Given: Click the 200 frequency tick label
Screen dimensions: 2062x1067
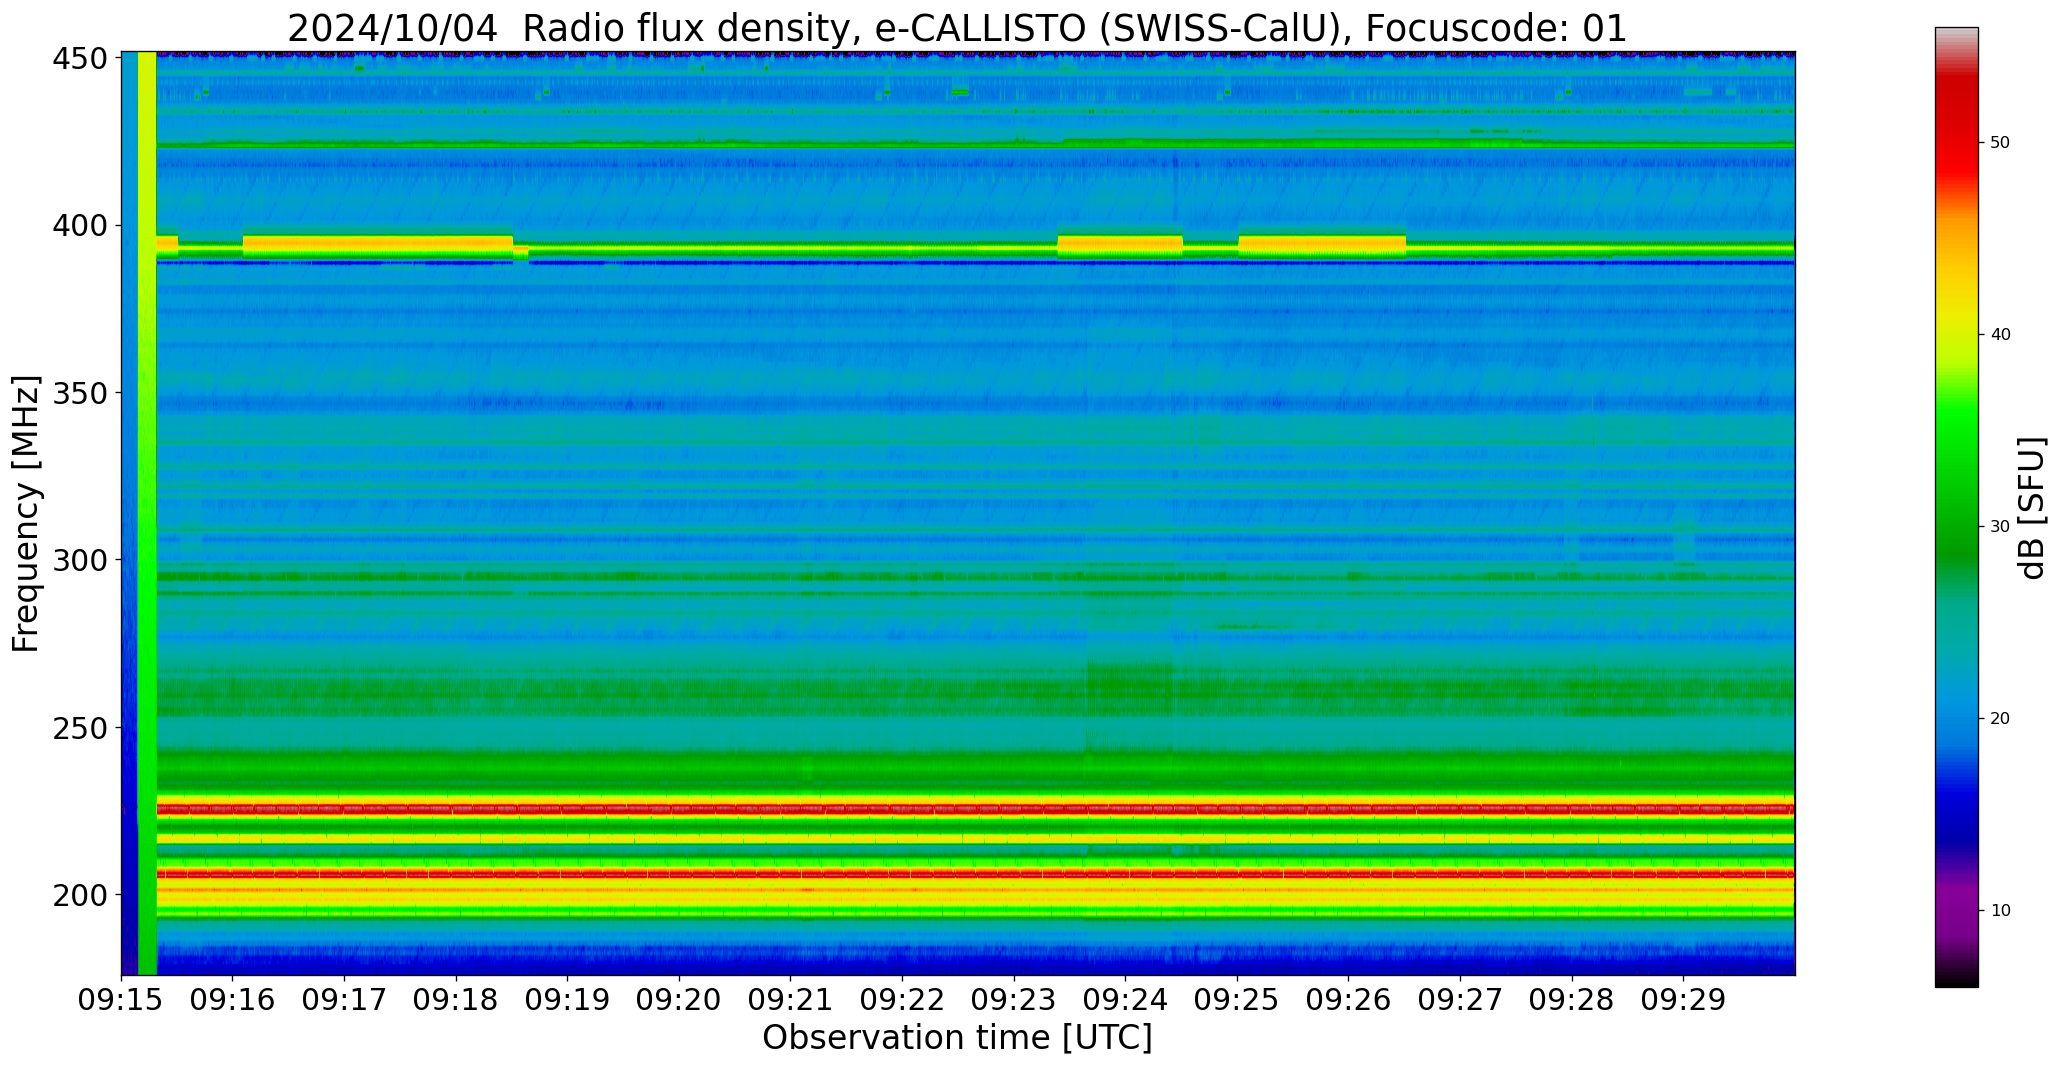Looking at the screenshot, I should (79, 894).
